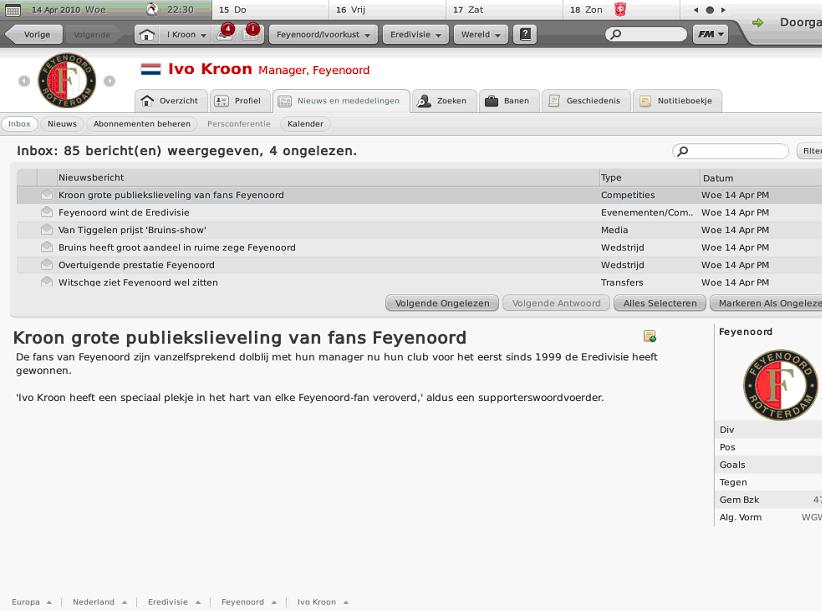This screenshot has height=613, width=822.
Task: Click the Volgende Ongelezen button
Action: (442, 303)
